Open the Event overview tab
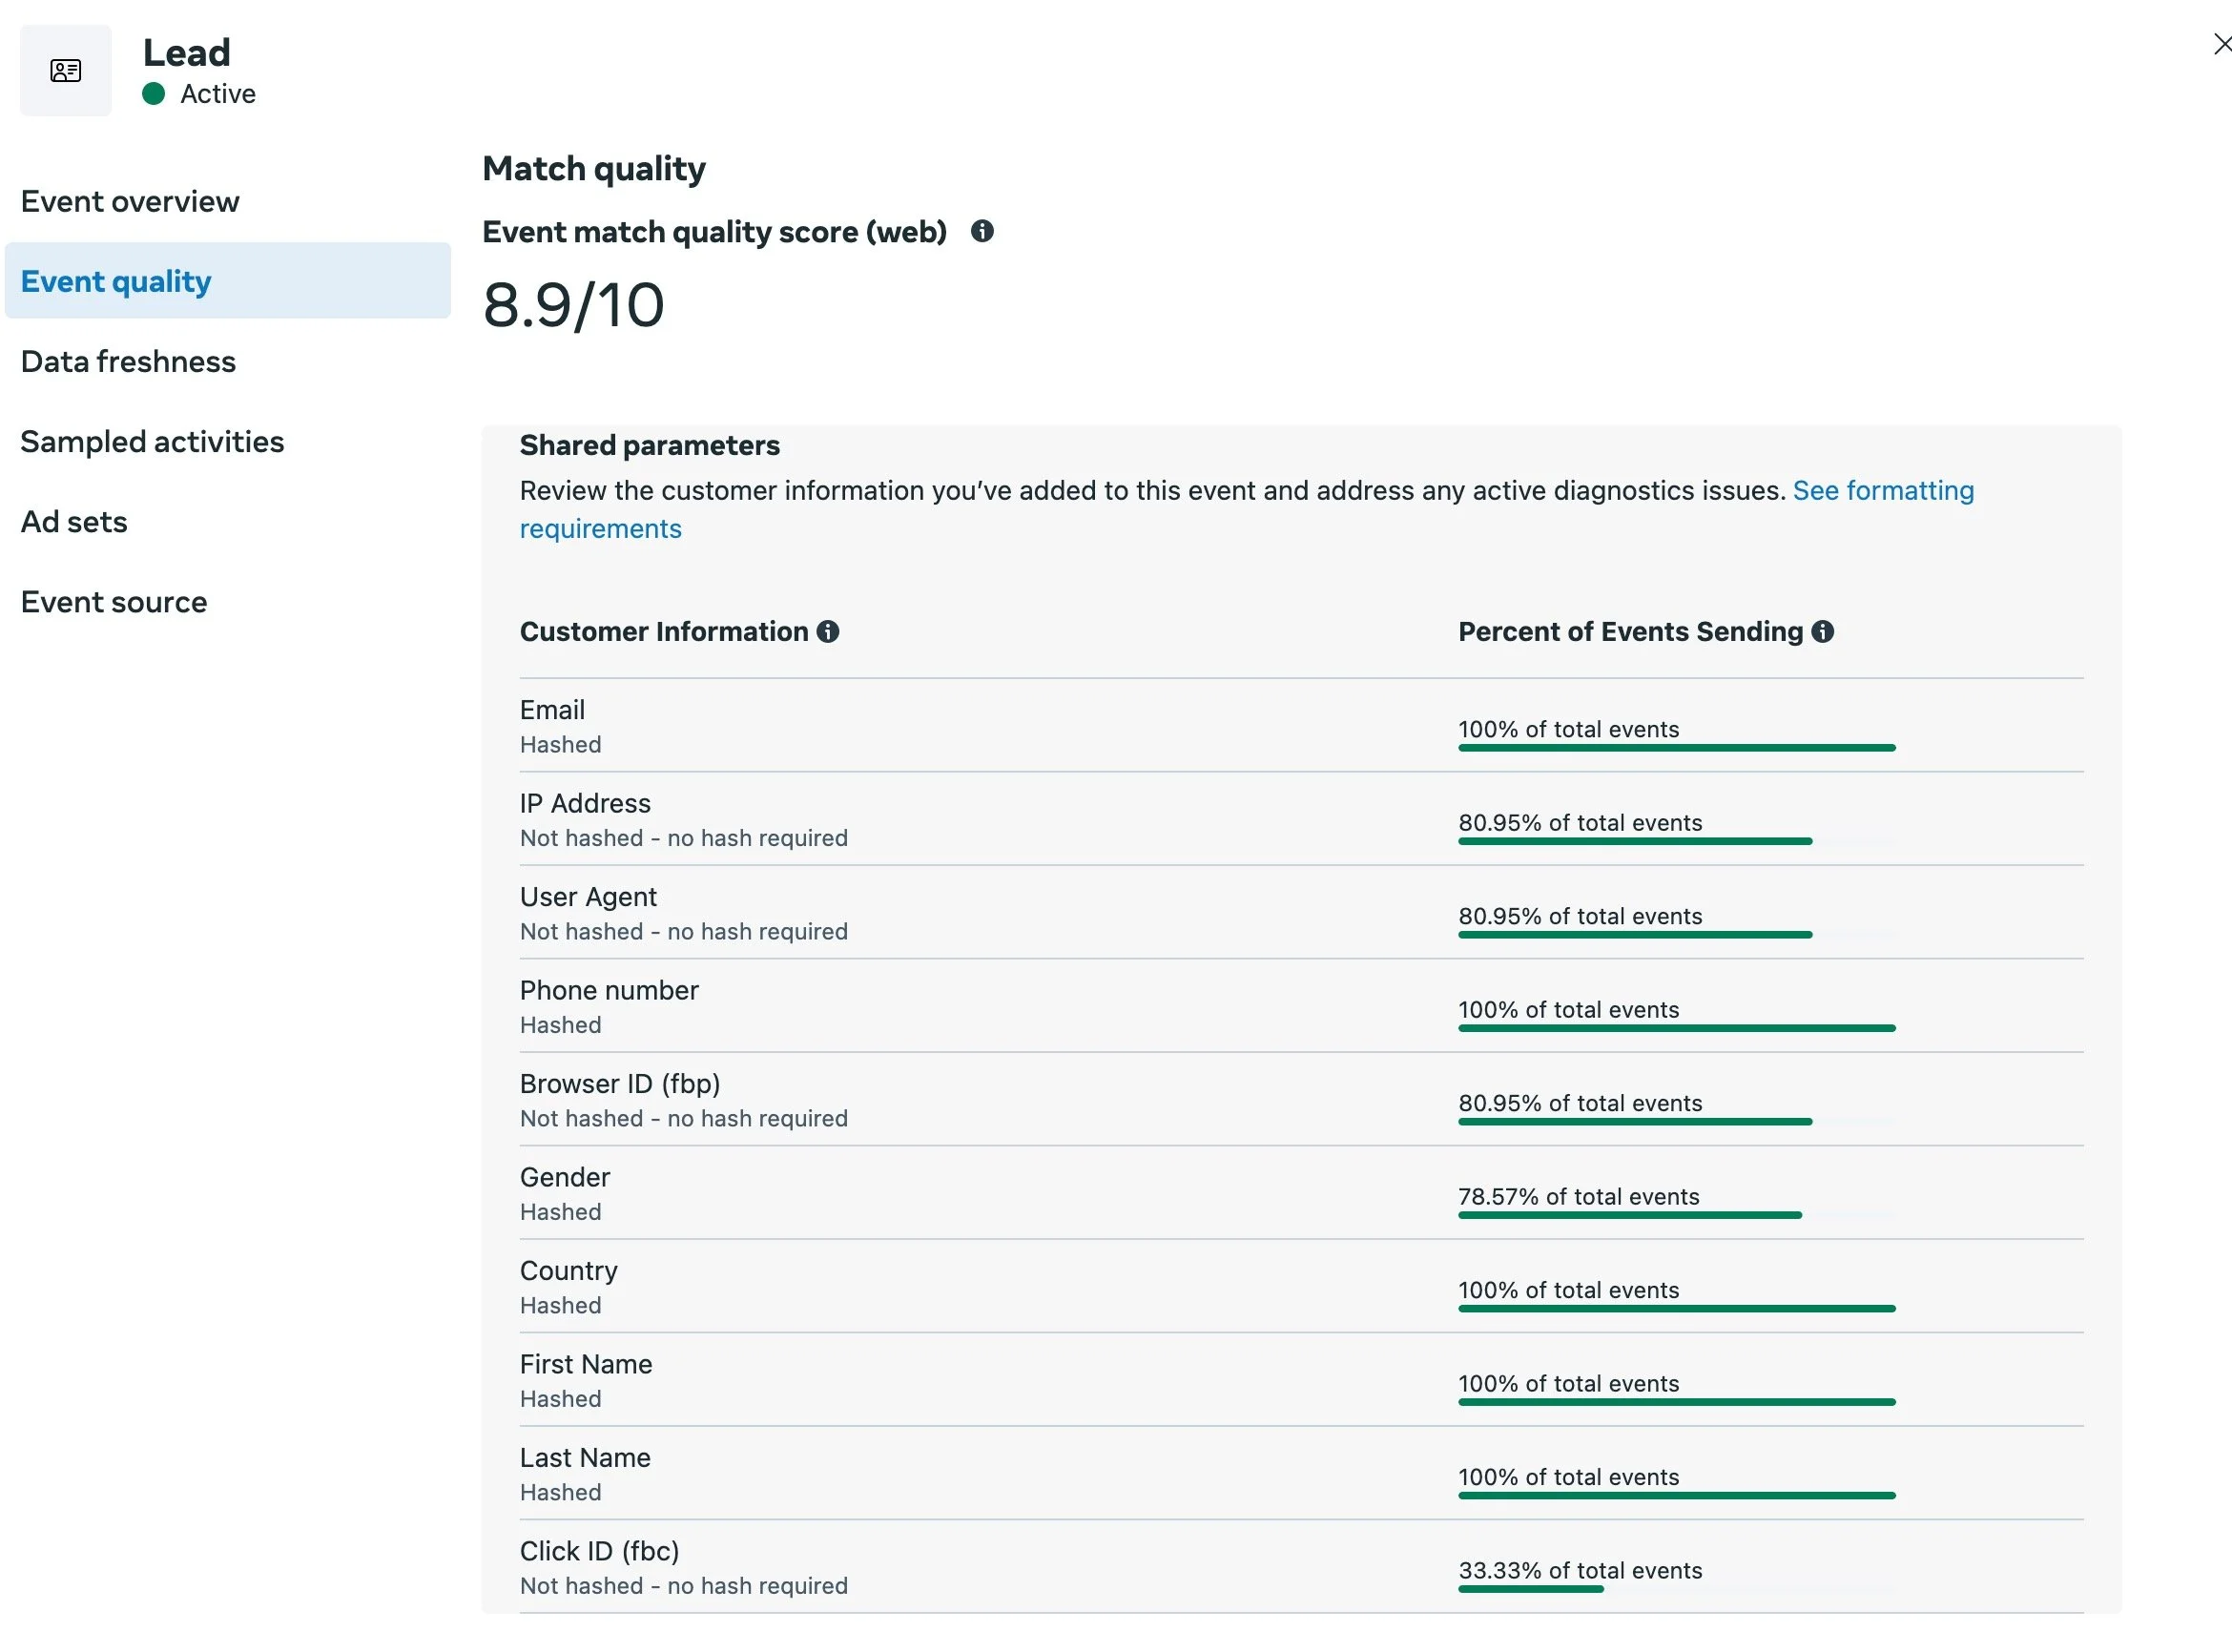Image resolution: width=2232 pixels, height=1652 pixels. (130, 202)
